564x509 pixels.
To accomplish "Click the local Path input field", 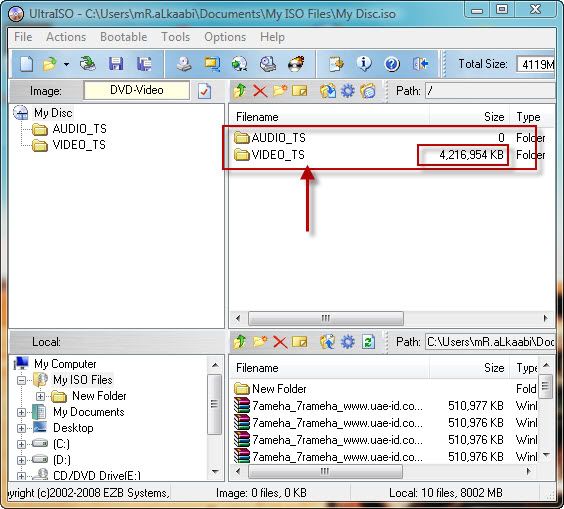I will pyautogui.click(x=490, y=342).
